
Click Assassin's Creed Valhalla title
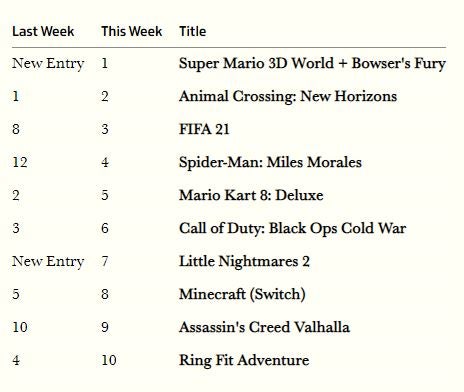pos(264,327)
